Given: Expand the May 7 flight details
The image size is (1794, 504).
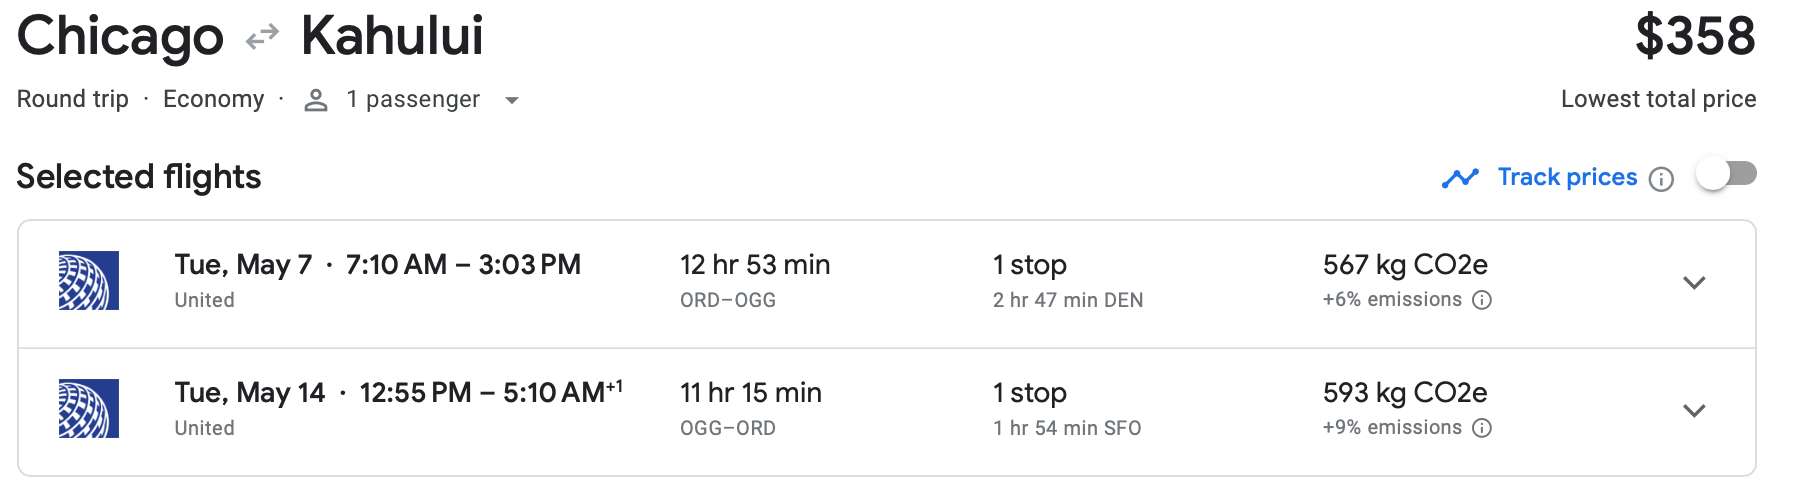Looking at the screenshot, I should tap(1694, 283).
